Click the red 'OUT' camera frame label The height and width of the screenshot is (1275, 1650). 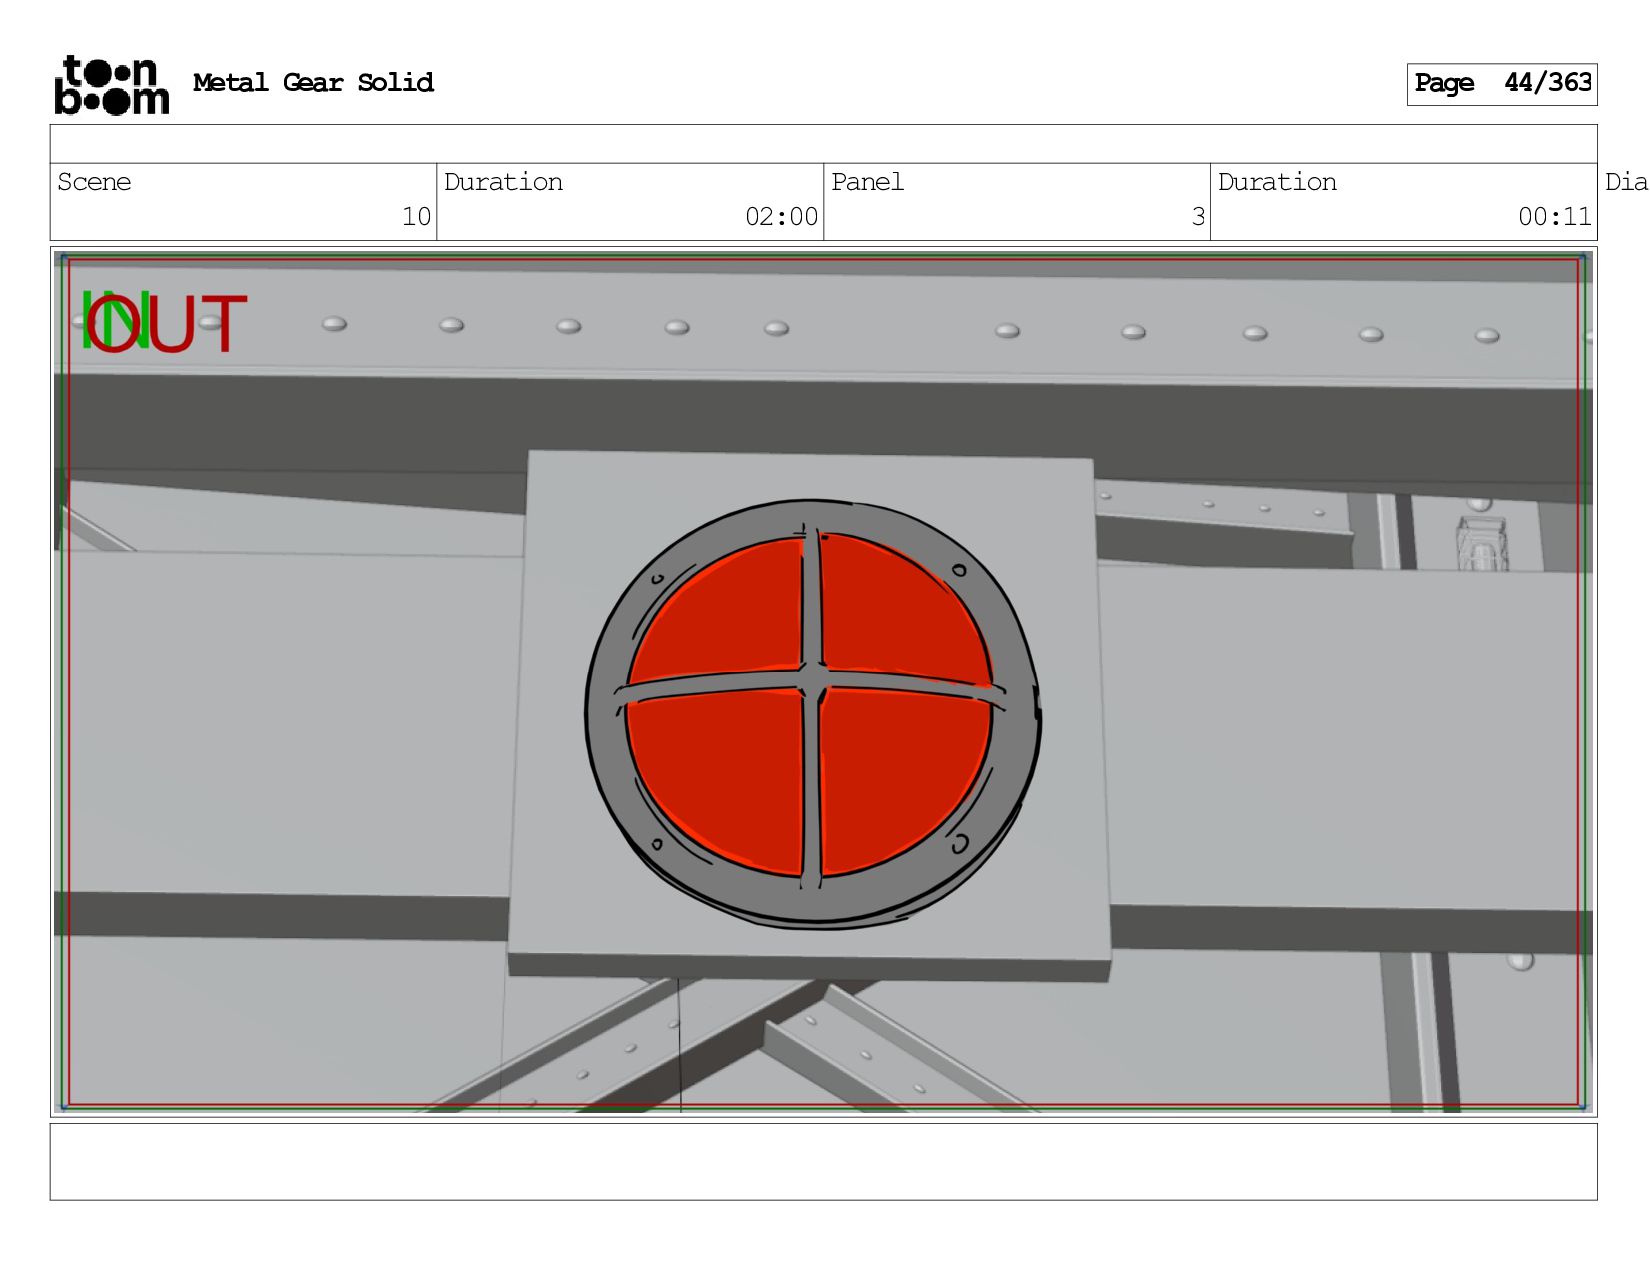click(166, 323)
